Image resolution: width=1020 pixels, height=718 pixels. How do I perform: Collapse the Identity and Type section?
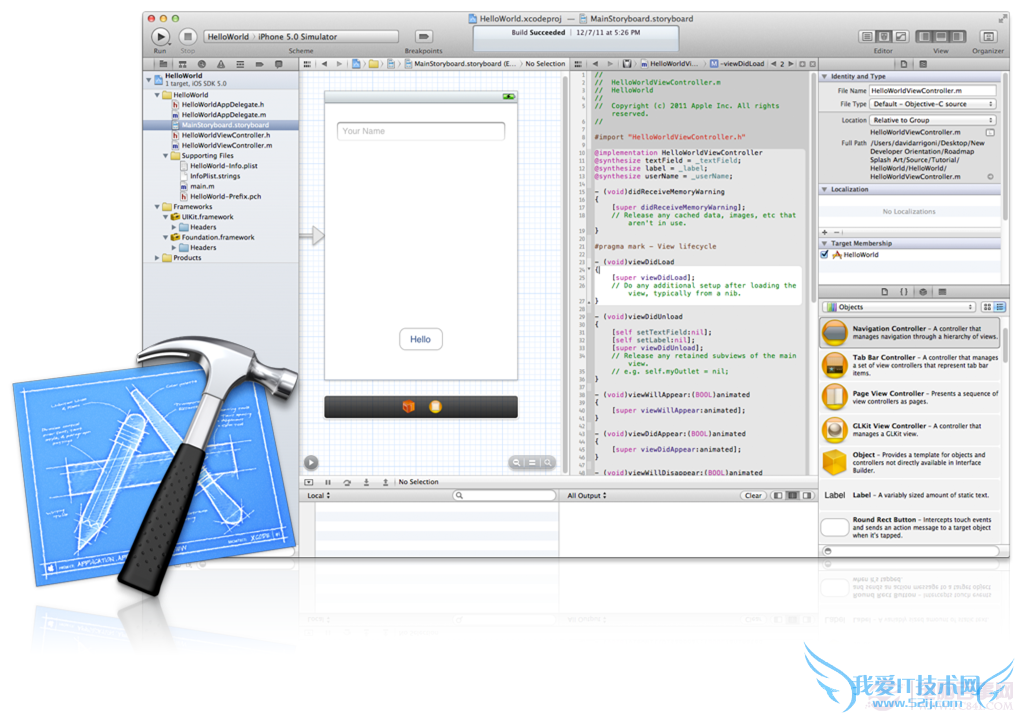click(x=825, y=77)
